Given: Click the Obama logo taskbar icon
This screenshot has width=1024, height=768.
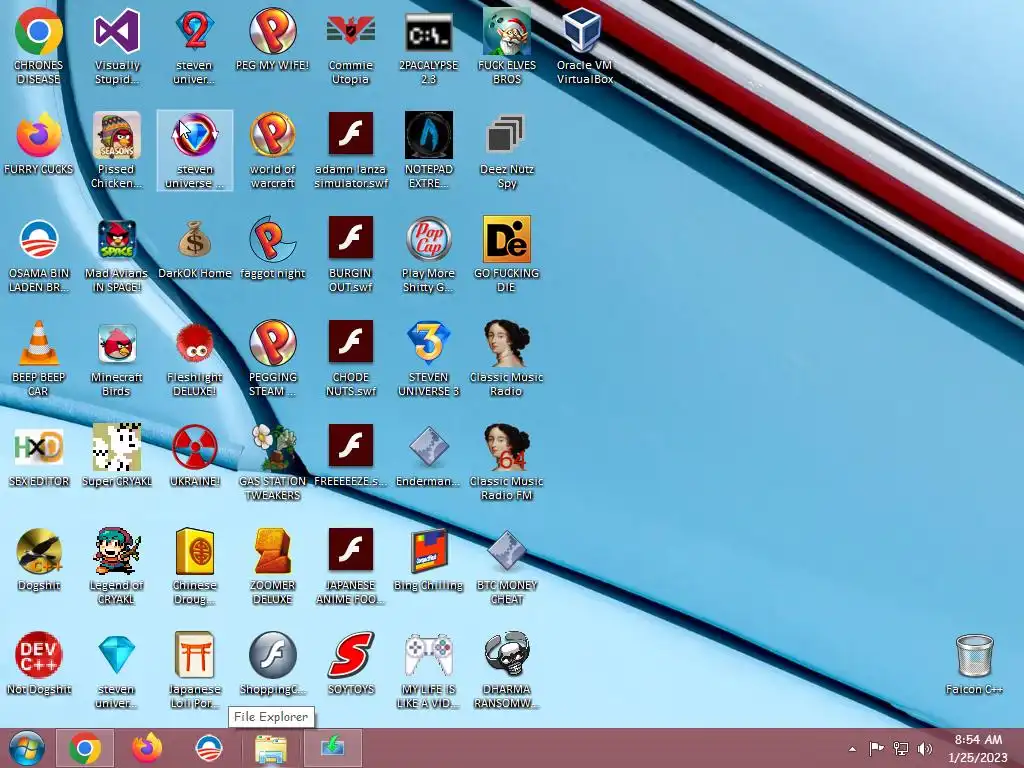Looking at the screenshot, I should coord(209,748).
